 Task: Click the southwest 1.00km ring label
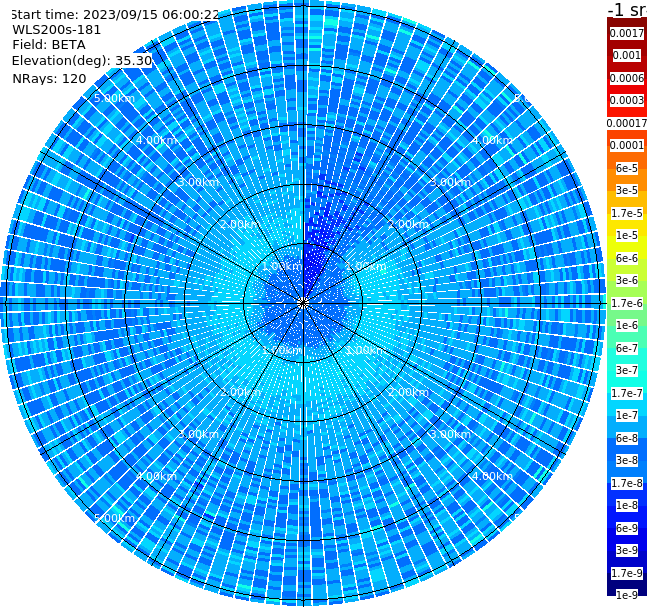(x=283, y=350)
